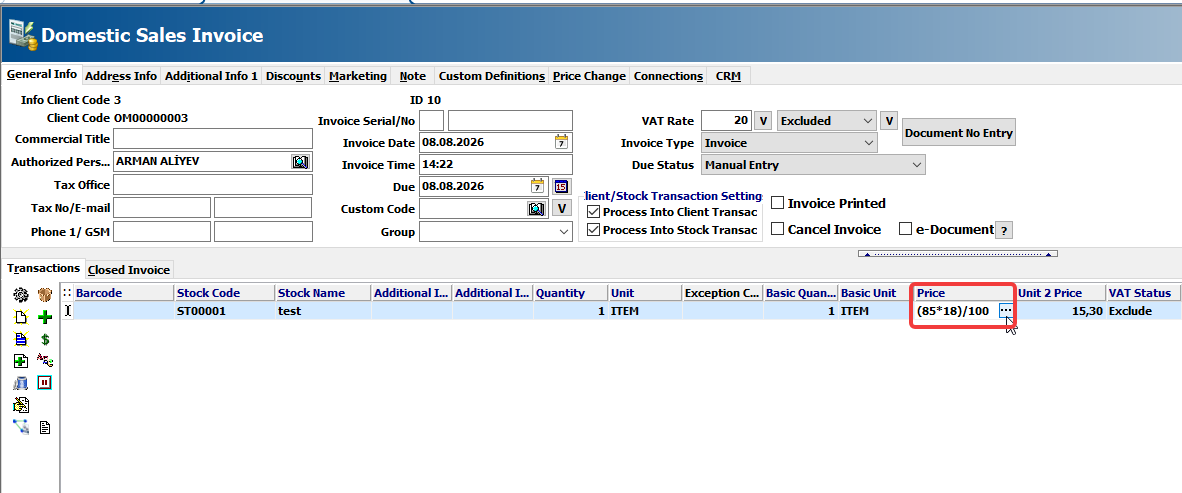Click the VAT Status column header
The width and height of the screenshot is (1182, 493).
[1144, 292]
